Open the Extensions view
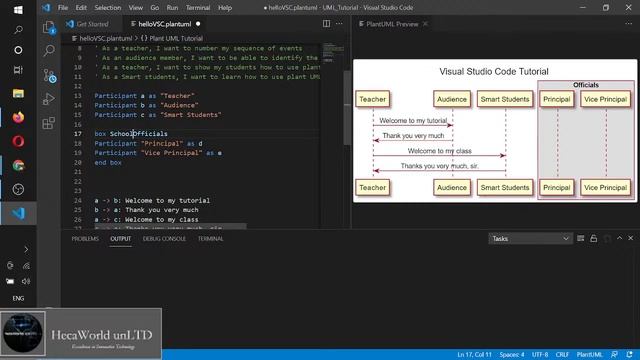The image size is (640, 360). click(49, 123)
